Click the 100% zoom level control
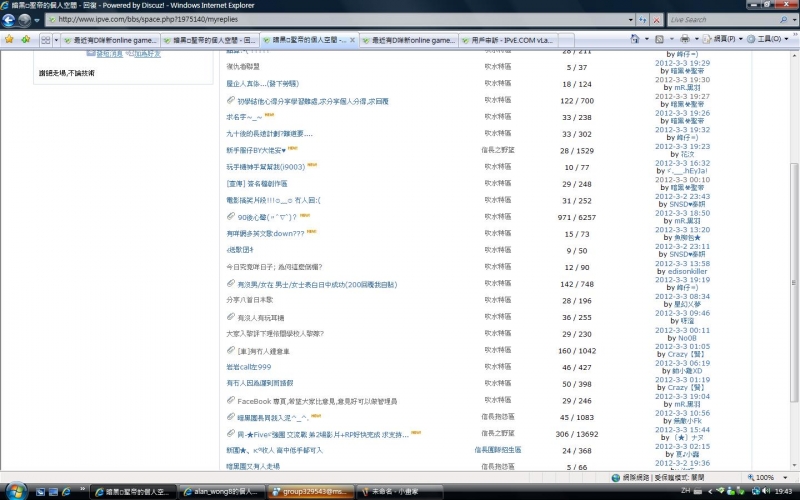Image resolution: width=800 pixels, height=500 pixels. pos(761,478)
